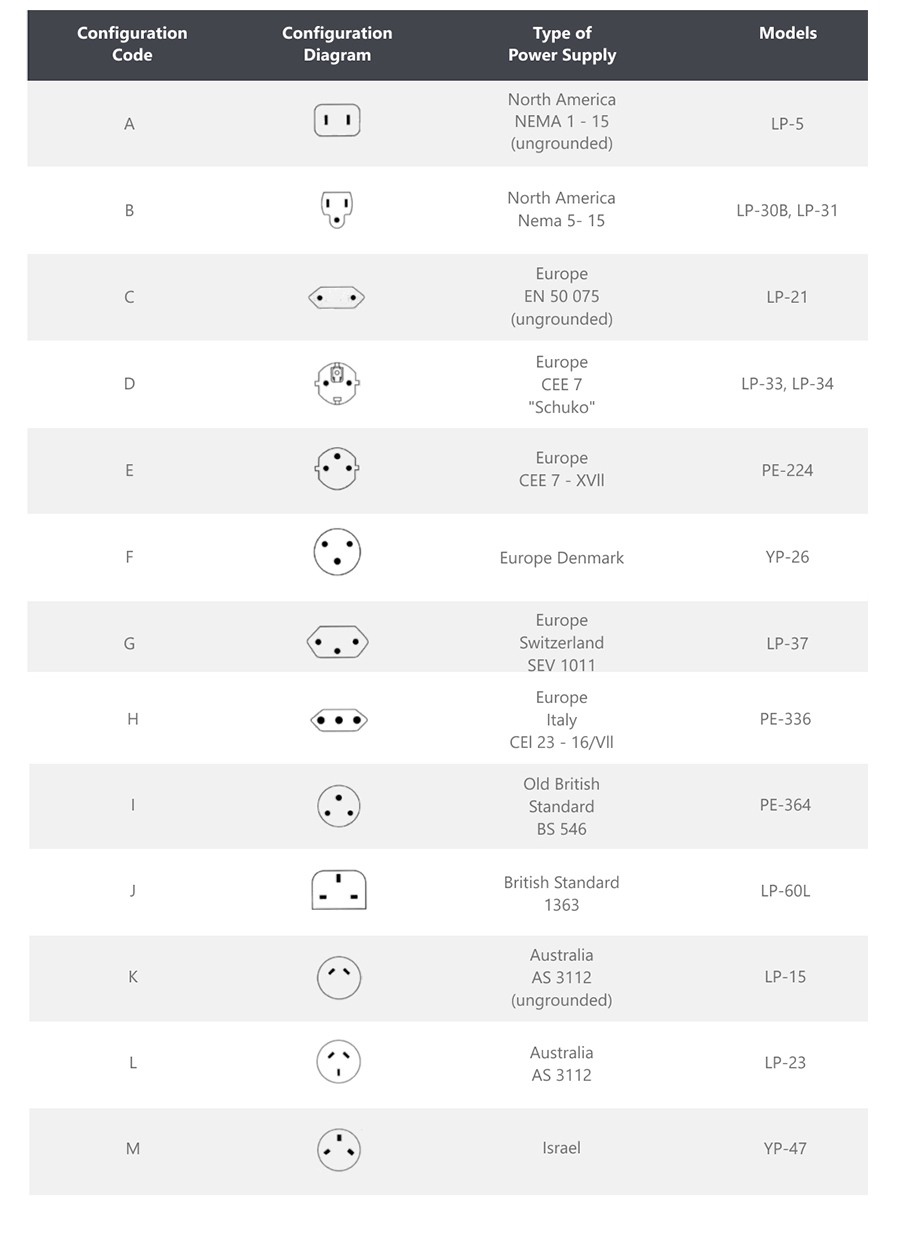Click model PE-224 in row E
Image resolution: width=900 pixels, height=1237 pixels.
point(788,470)
